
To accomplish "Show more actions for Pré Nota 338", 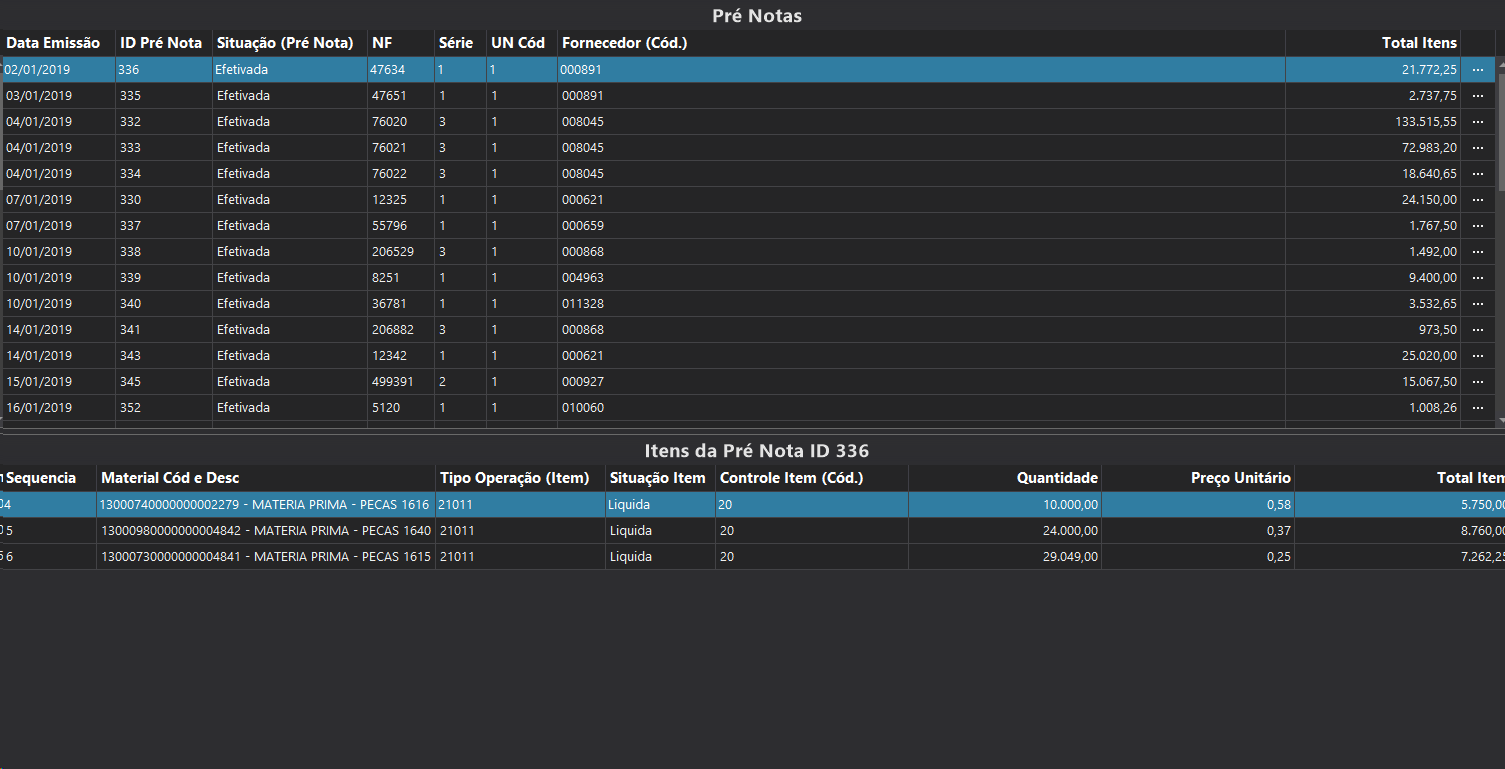I will coord(1478,252).
